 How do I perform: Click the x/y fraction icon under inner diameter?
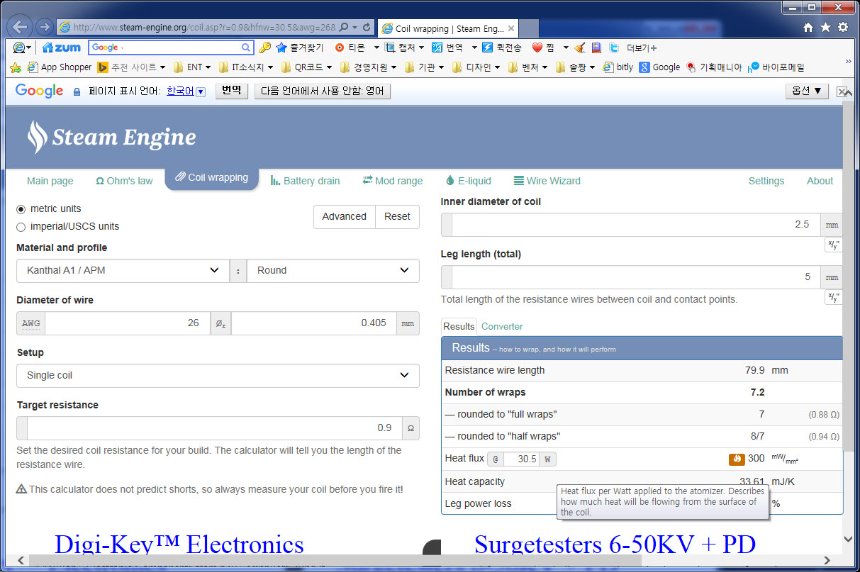pos(833,245)
